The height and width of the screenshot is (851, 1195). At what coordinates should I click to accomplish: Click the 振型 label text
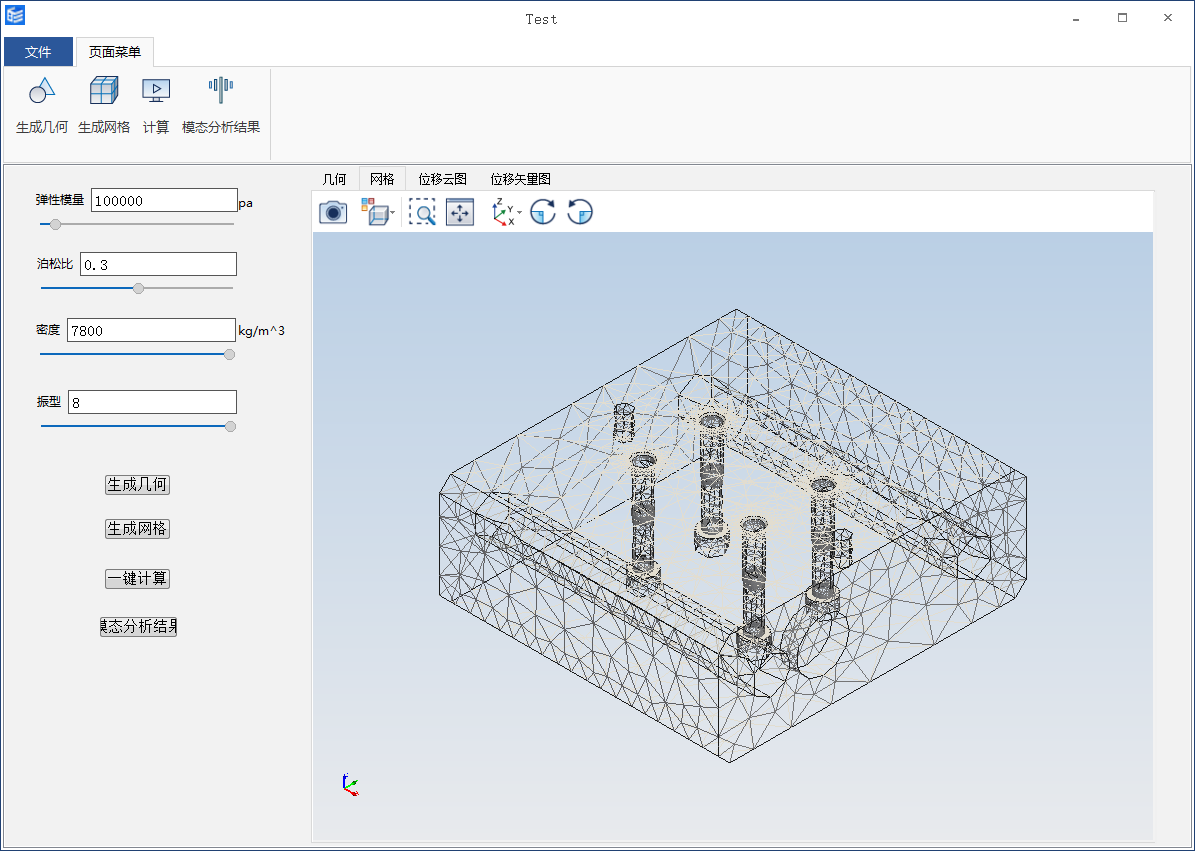point(49,402)
